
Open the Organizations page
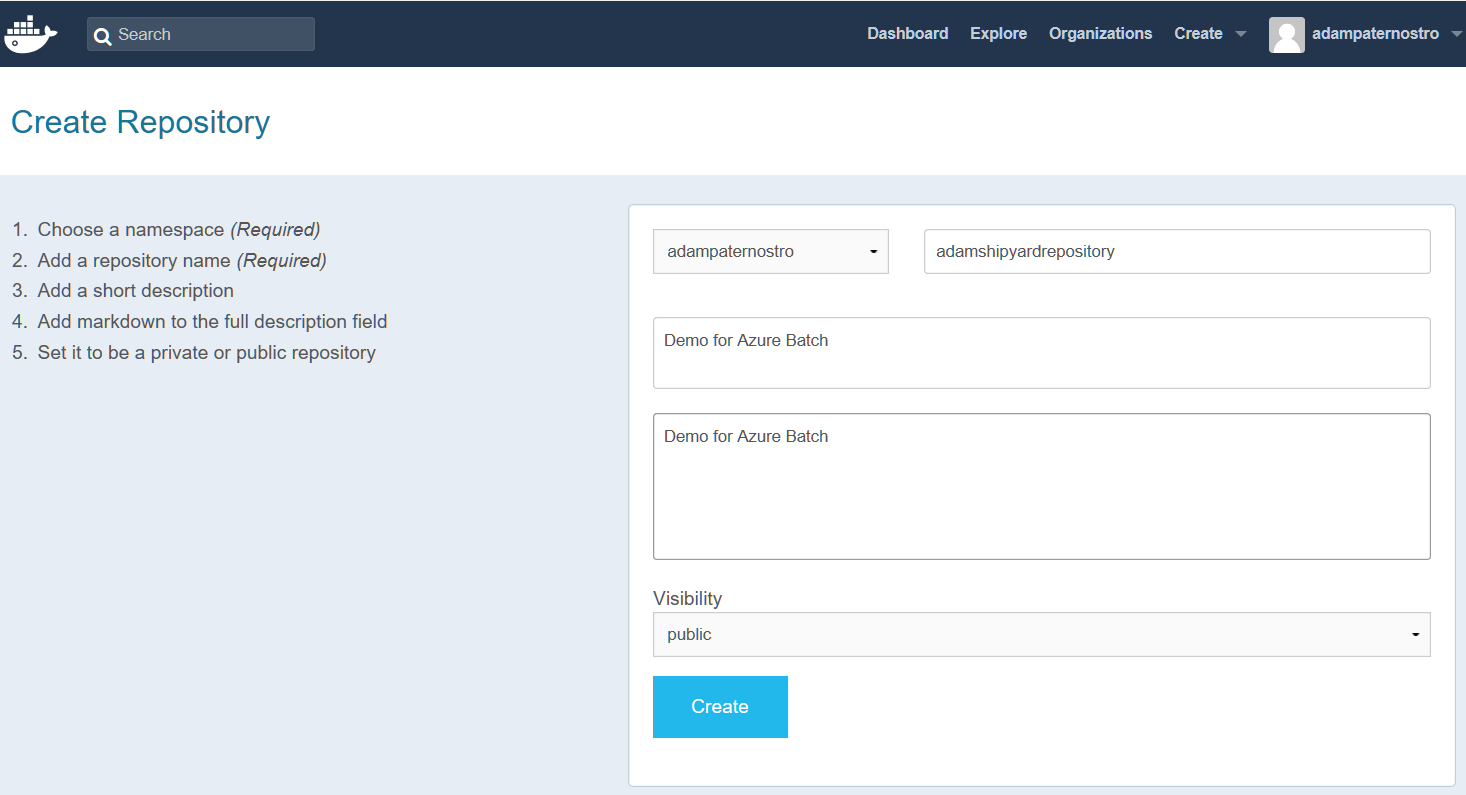[1100, 33]
